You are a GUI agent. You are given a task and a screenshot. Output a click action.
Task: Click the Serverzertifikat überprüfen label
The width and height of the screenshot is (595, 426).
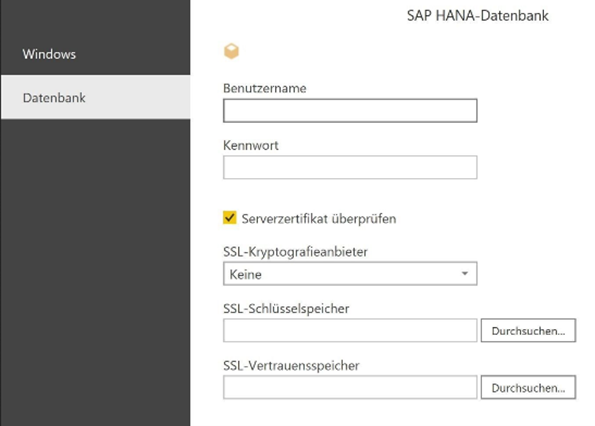[319, 219]
